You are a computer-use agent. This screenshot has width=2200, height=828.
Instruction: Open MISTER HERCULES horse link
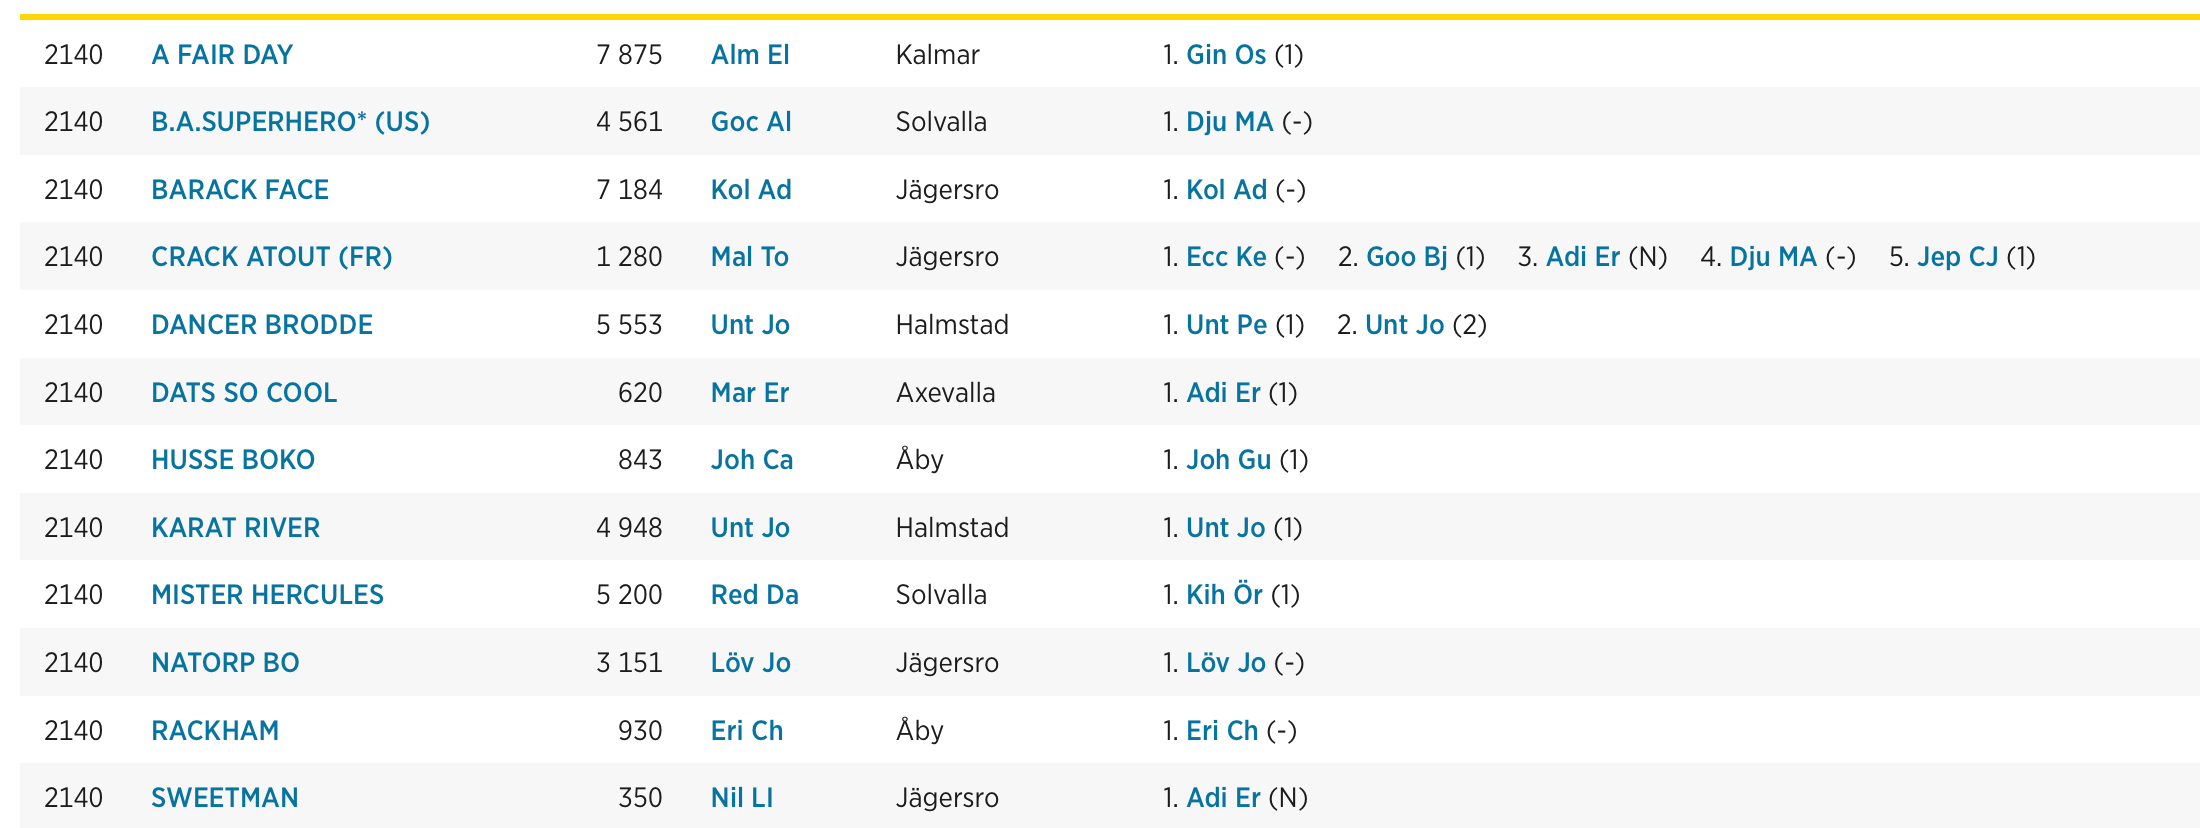[x=267, y=595]
